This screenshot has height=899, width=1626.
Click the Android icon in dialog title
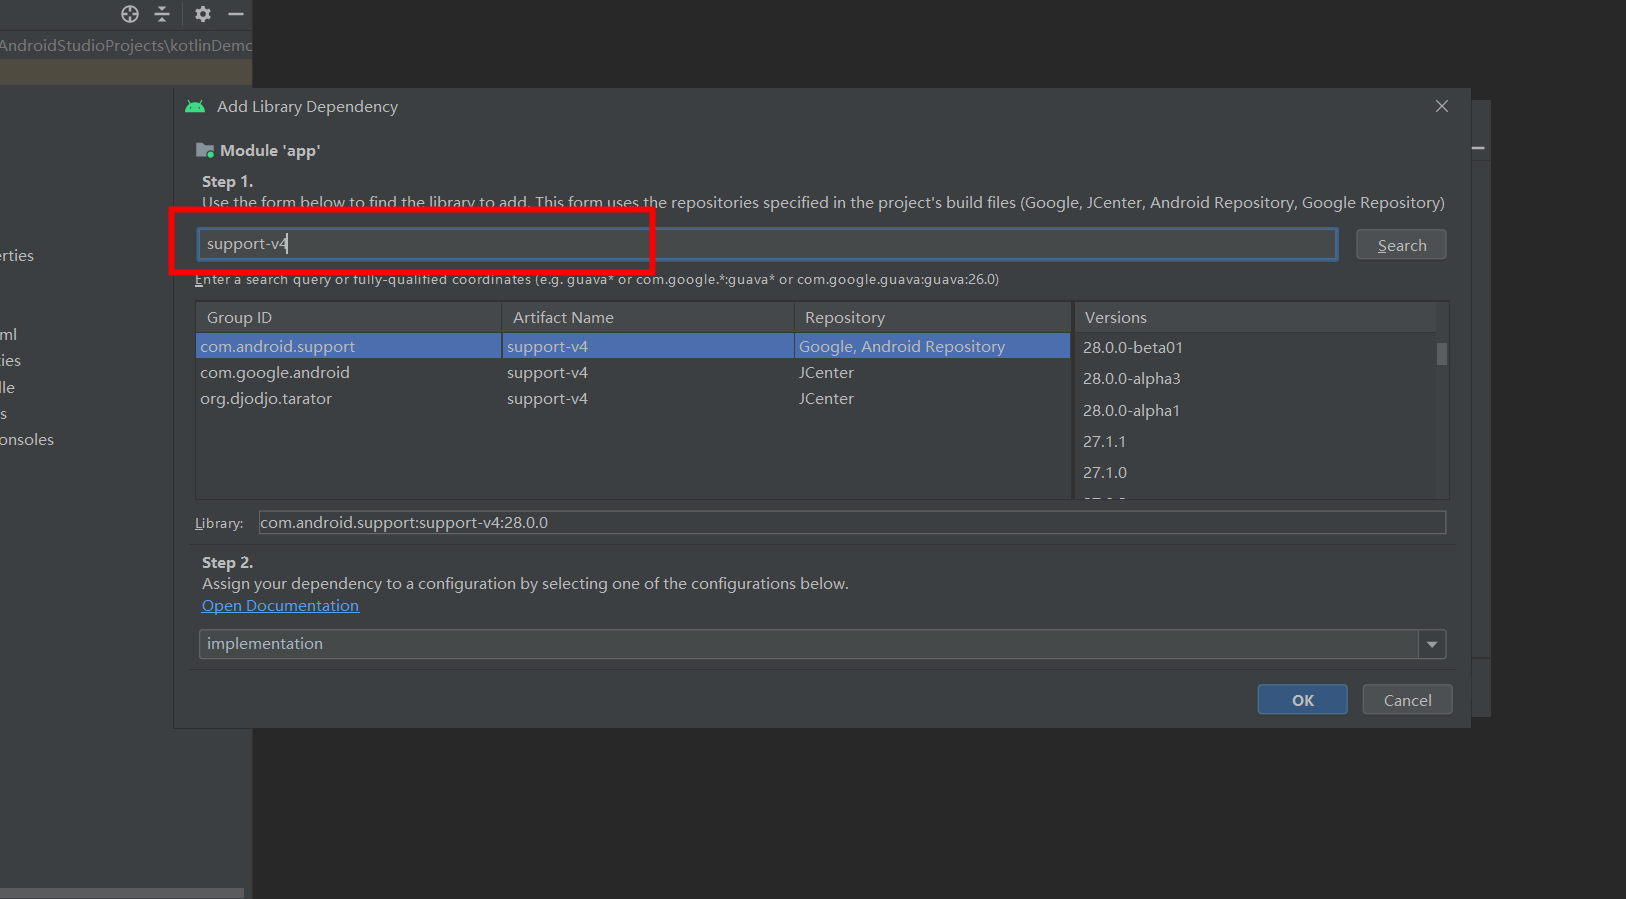[x=195, y=106]
